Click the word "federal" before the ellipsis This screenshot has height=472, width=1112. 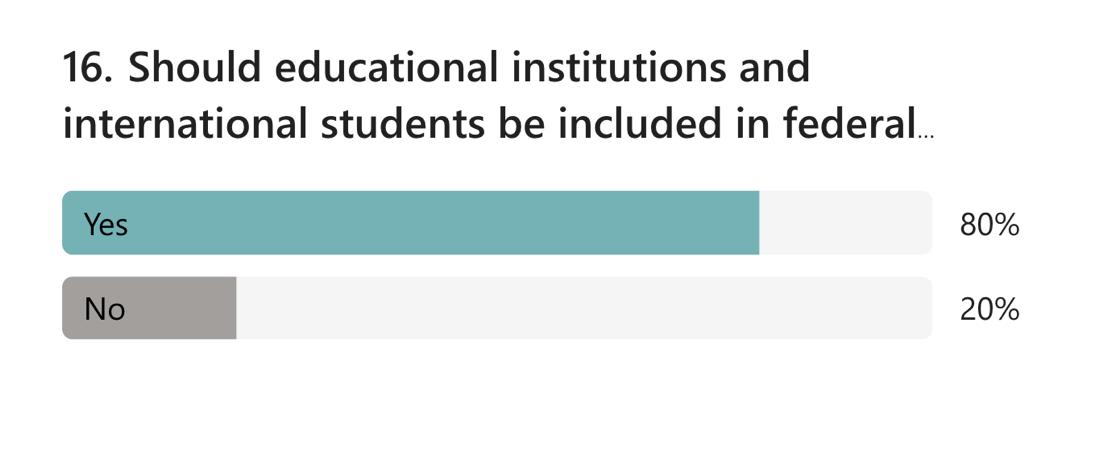tap(850, 125)
